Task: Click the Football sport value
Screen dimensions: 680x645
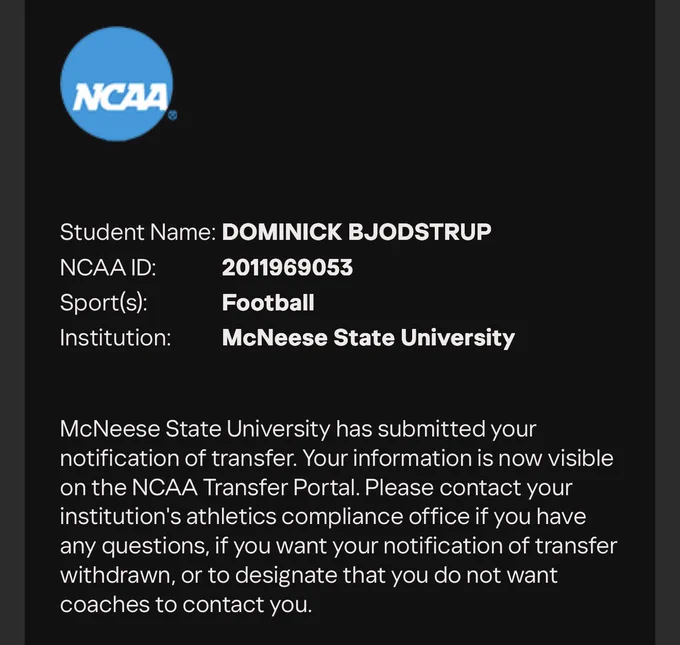Action: pos(268,302)
